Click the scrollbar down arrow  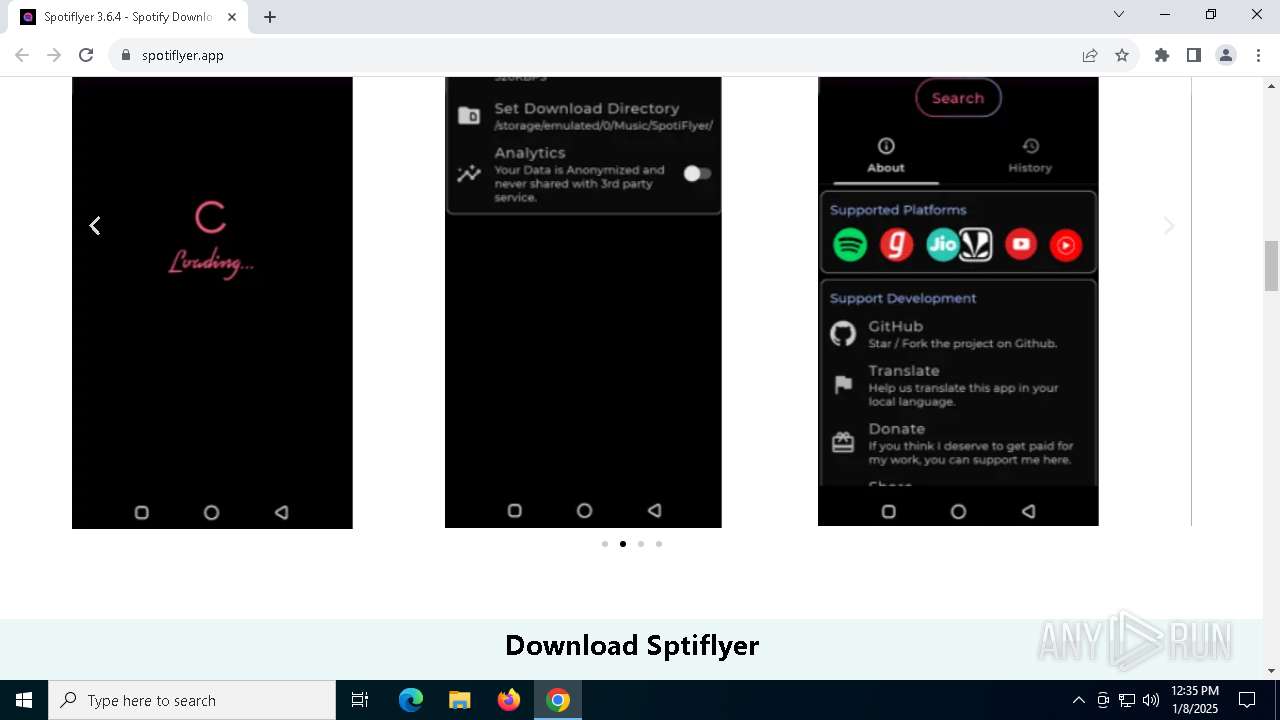(1271, 671)
